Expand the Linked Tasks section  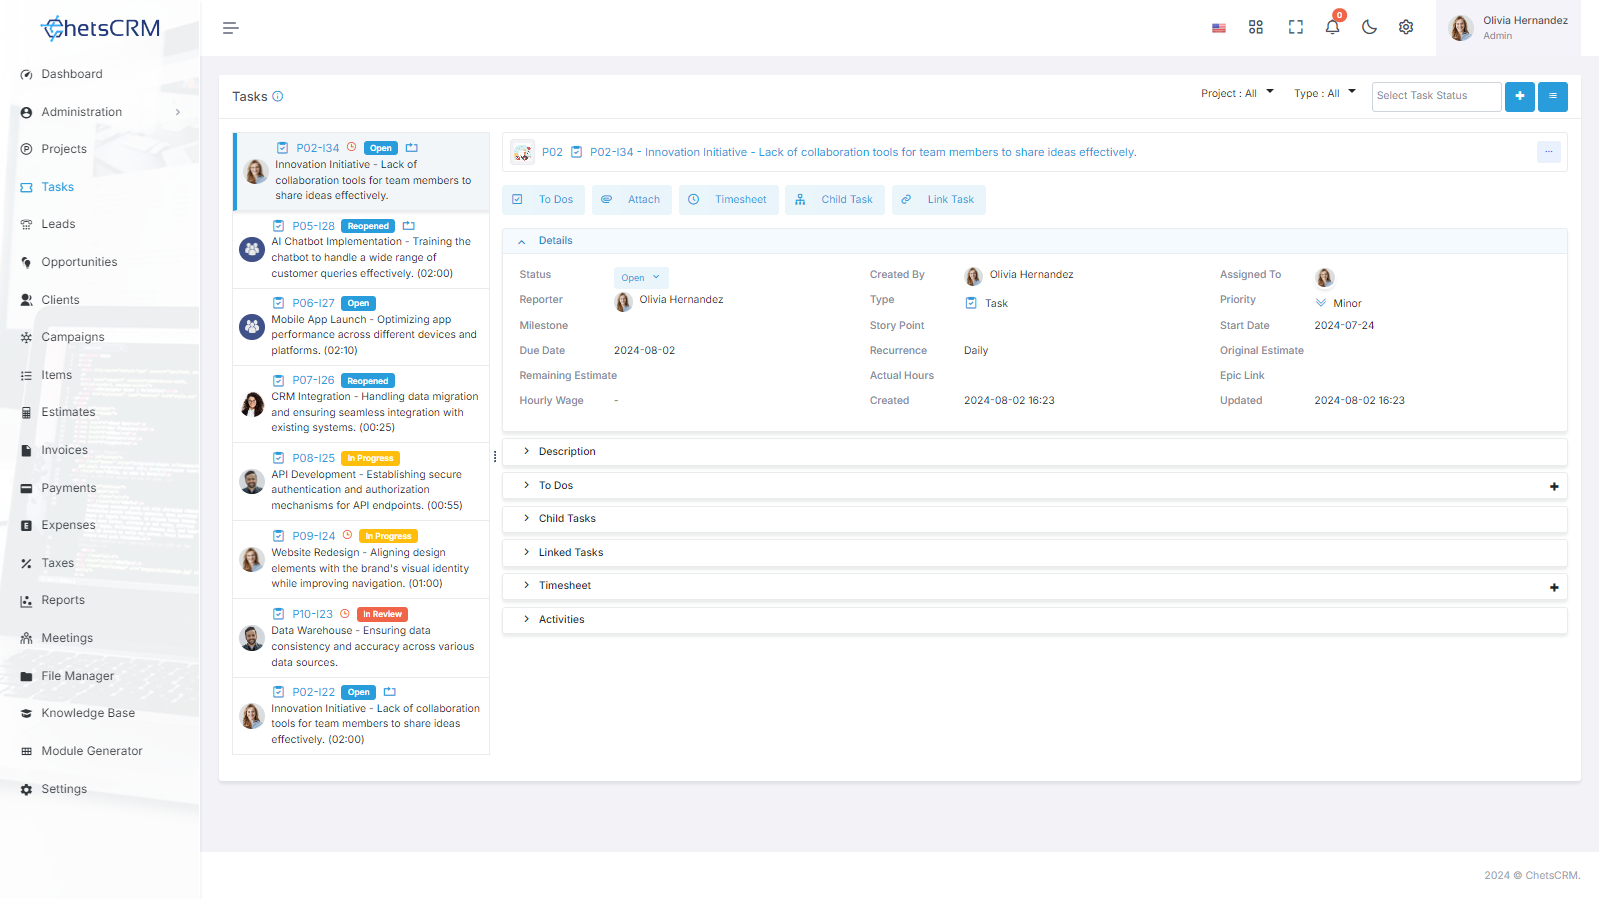1034,553
